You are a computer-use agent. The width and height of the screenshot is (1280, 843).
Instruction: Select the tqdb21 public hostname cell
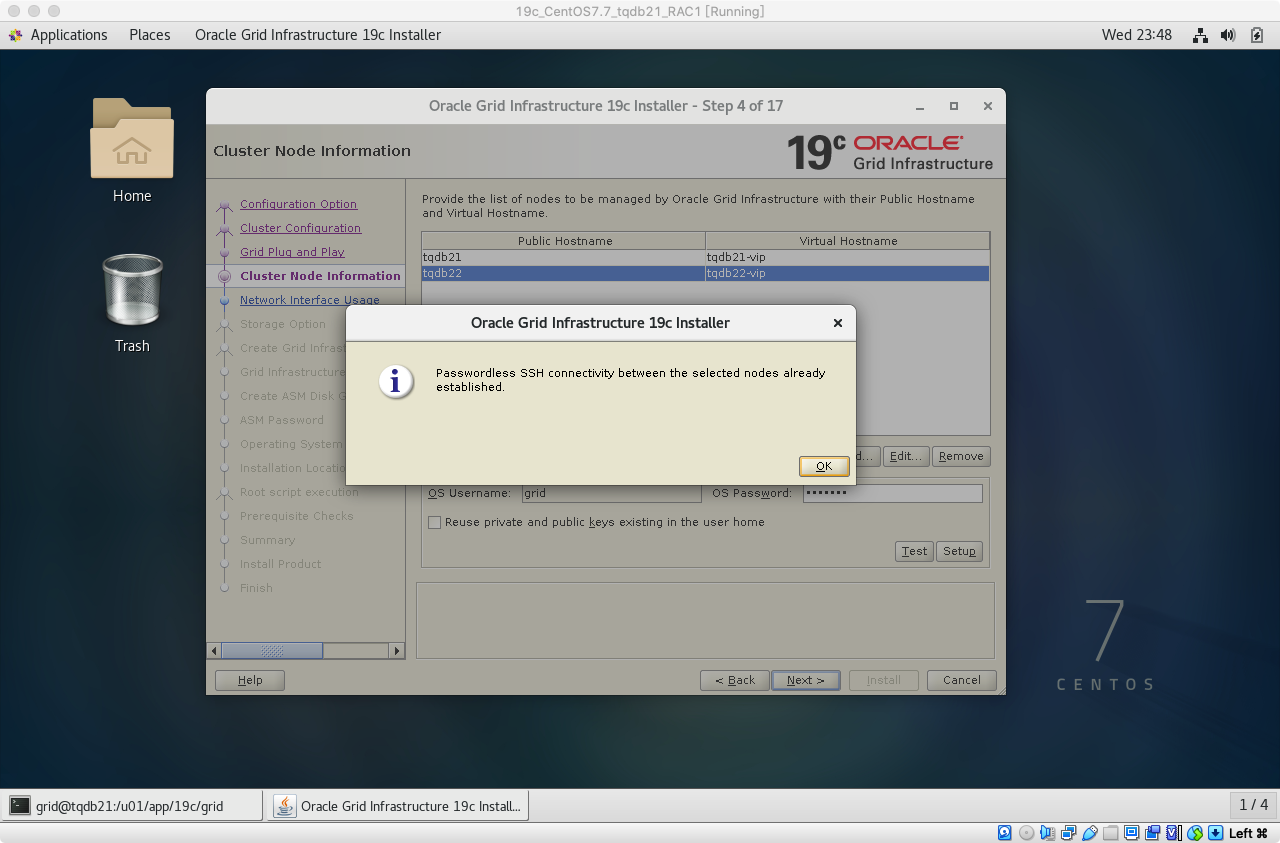[564, 257]
